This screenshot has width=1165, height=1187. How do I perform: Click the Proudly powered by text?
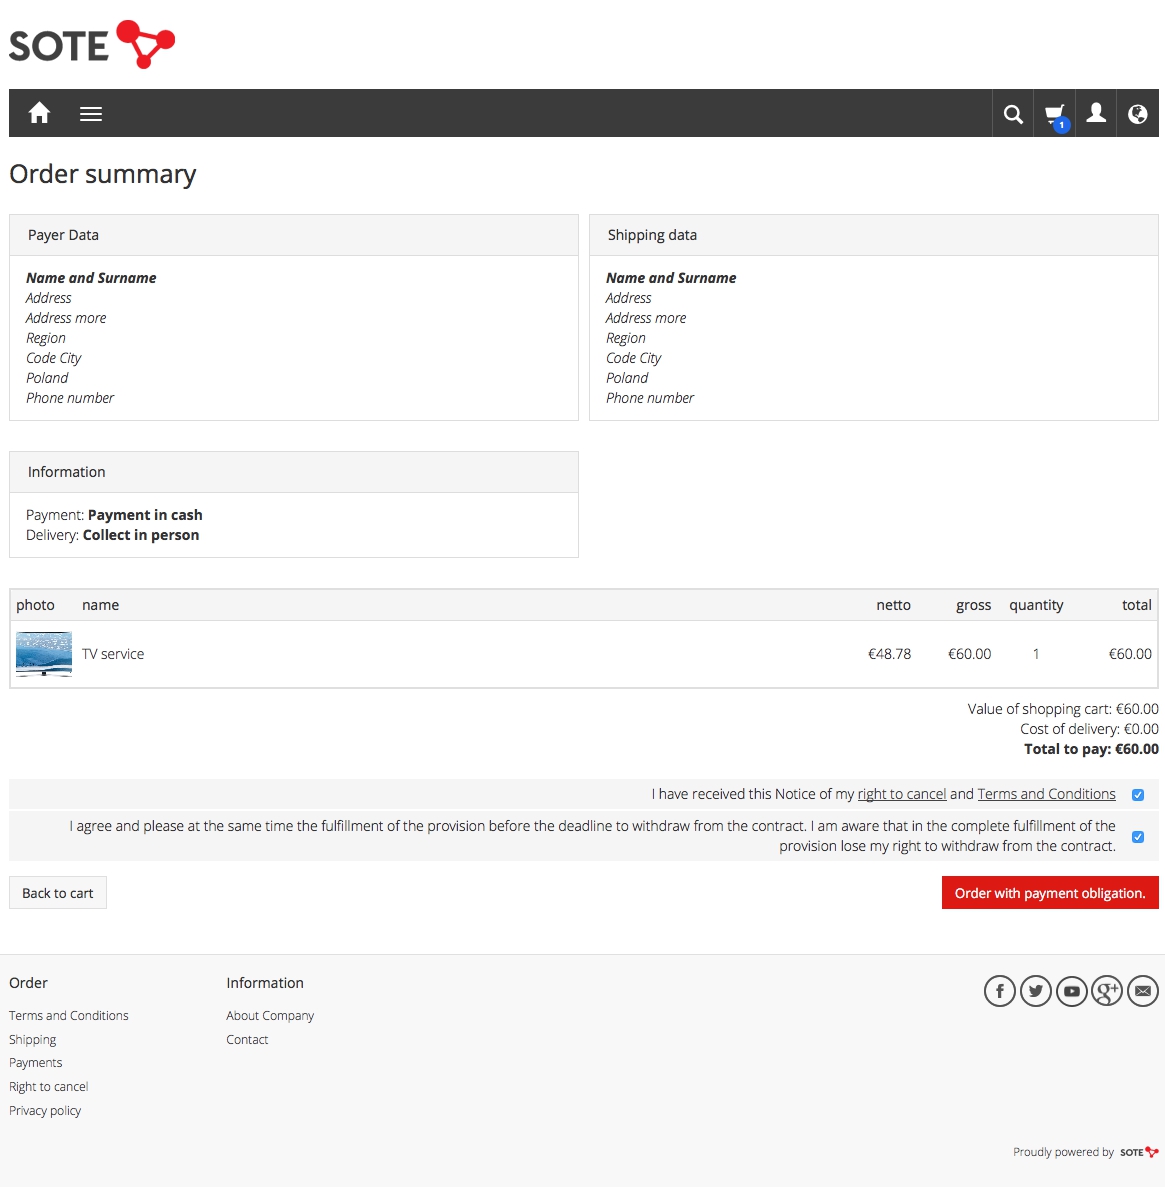(1063, 1152)
